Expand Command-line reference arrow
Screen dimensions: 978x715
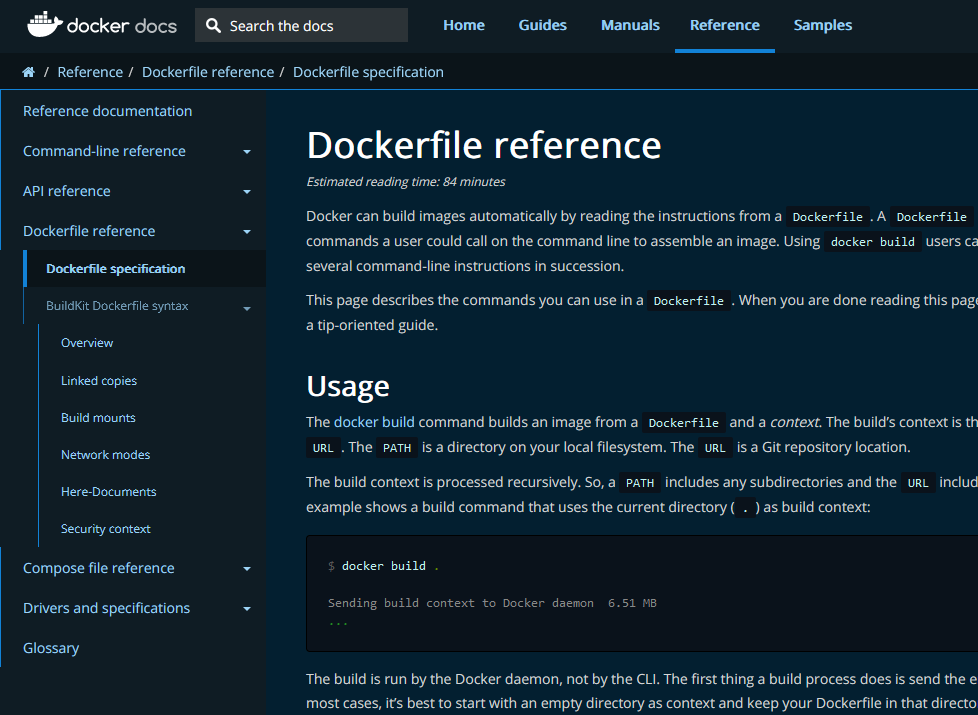(x=247, y=152)
